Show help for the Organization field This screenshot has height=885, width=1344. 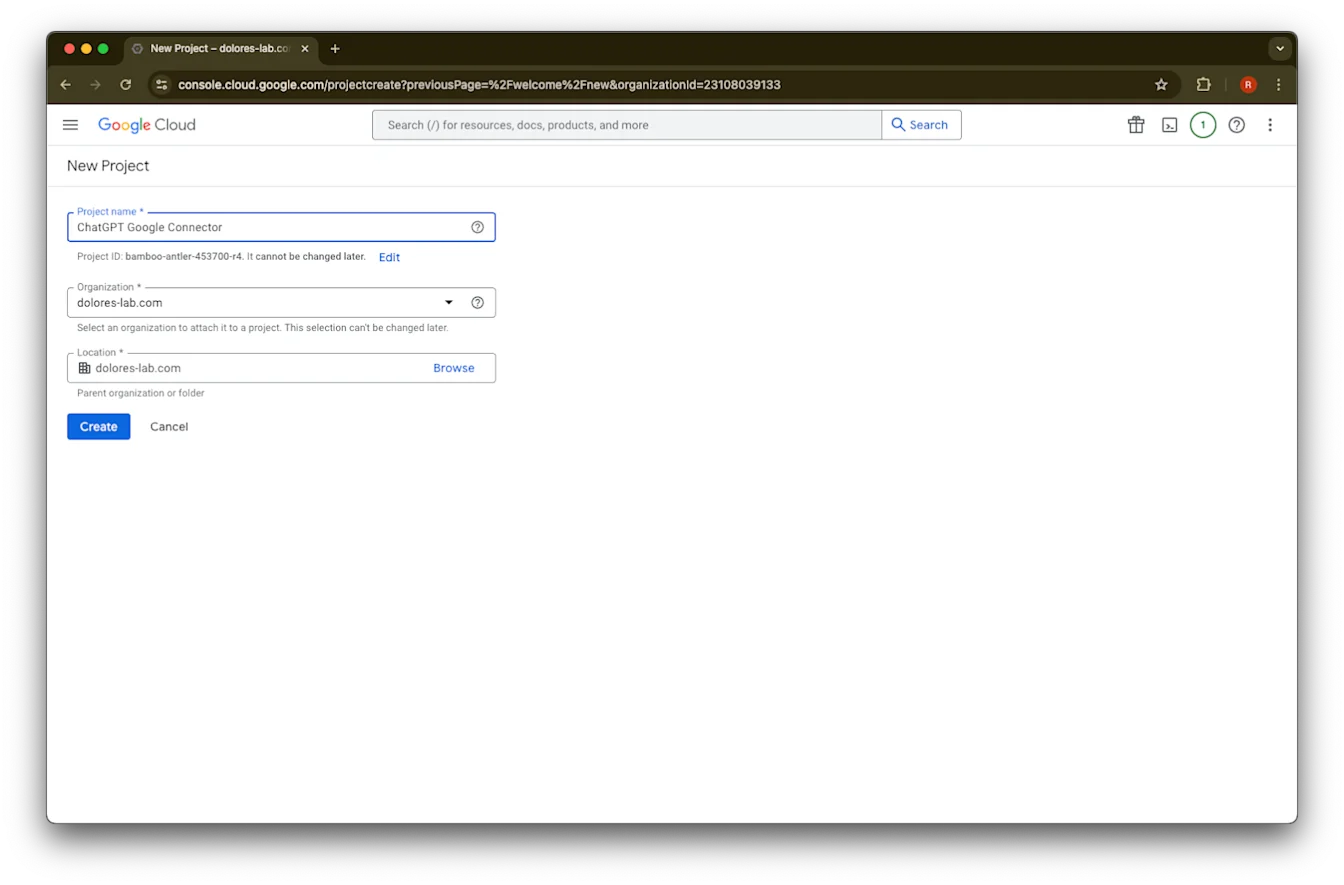(477, 302)
